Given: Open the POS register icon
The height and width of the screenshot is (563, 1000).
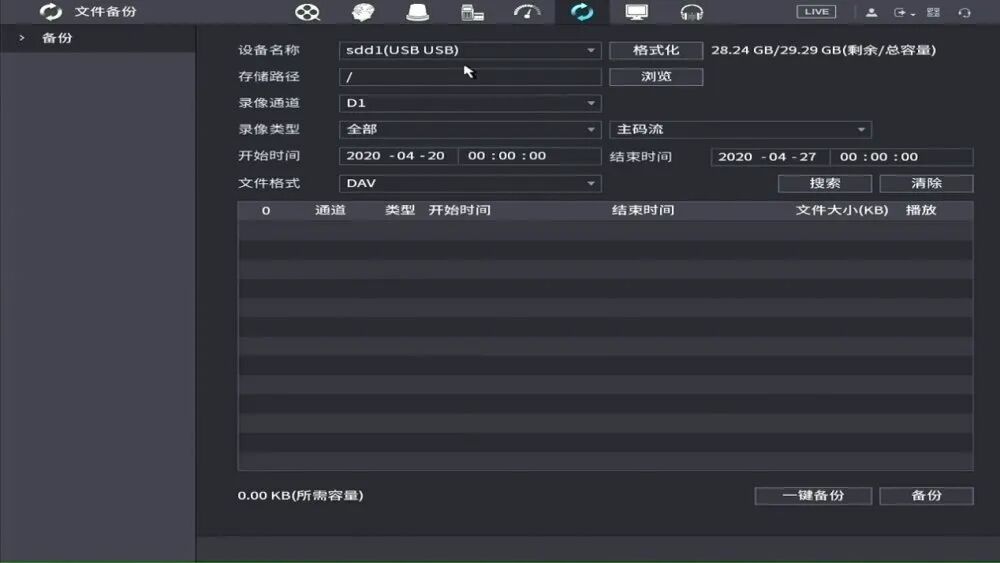Looking at the screenshot, I should [x=473, y=12].
